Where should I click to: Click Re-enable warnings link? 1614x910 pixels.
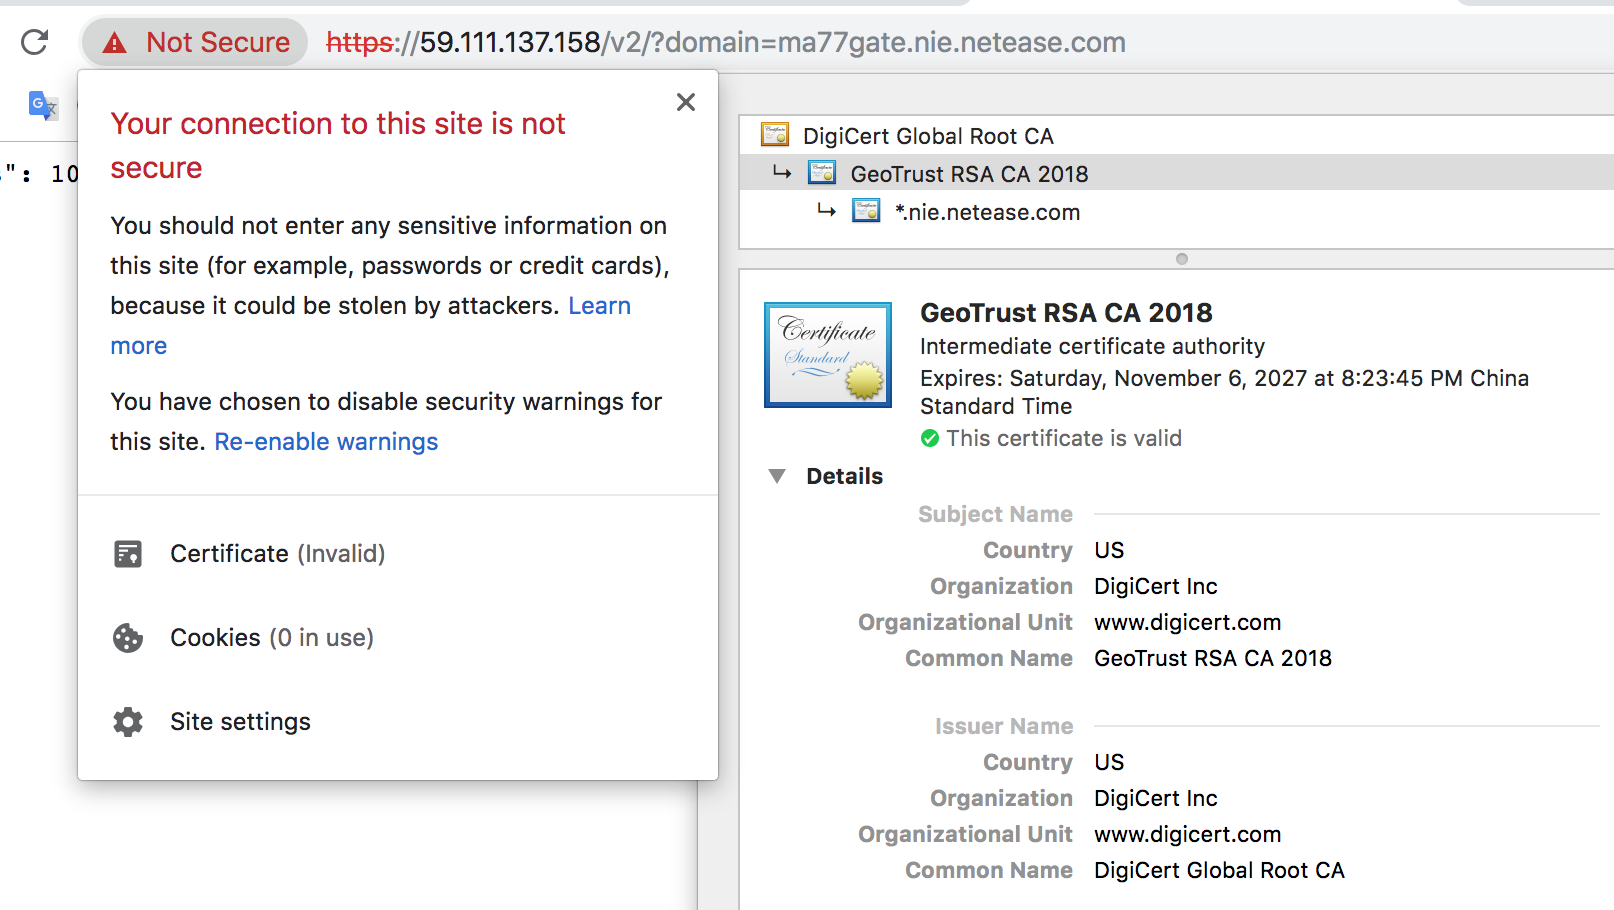[326, 442]
